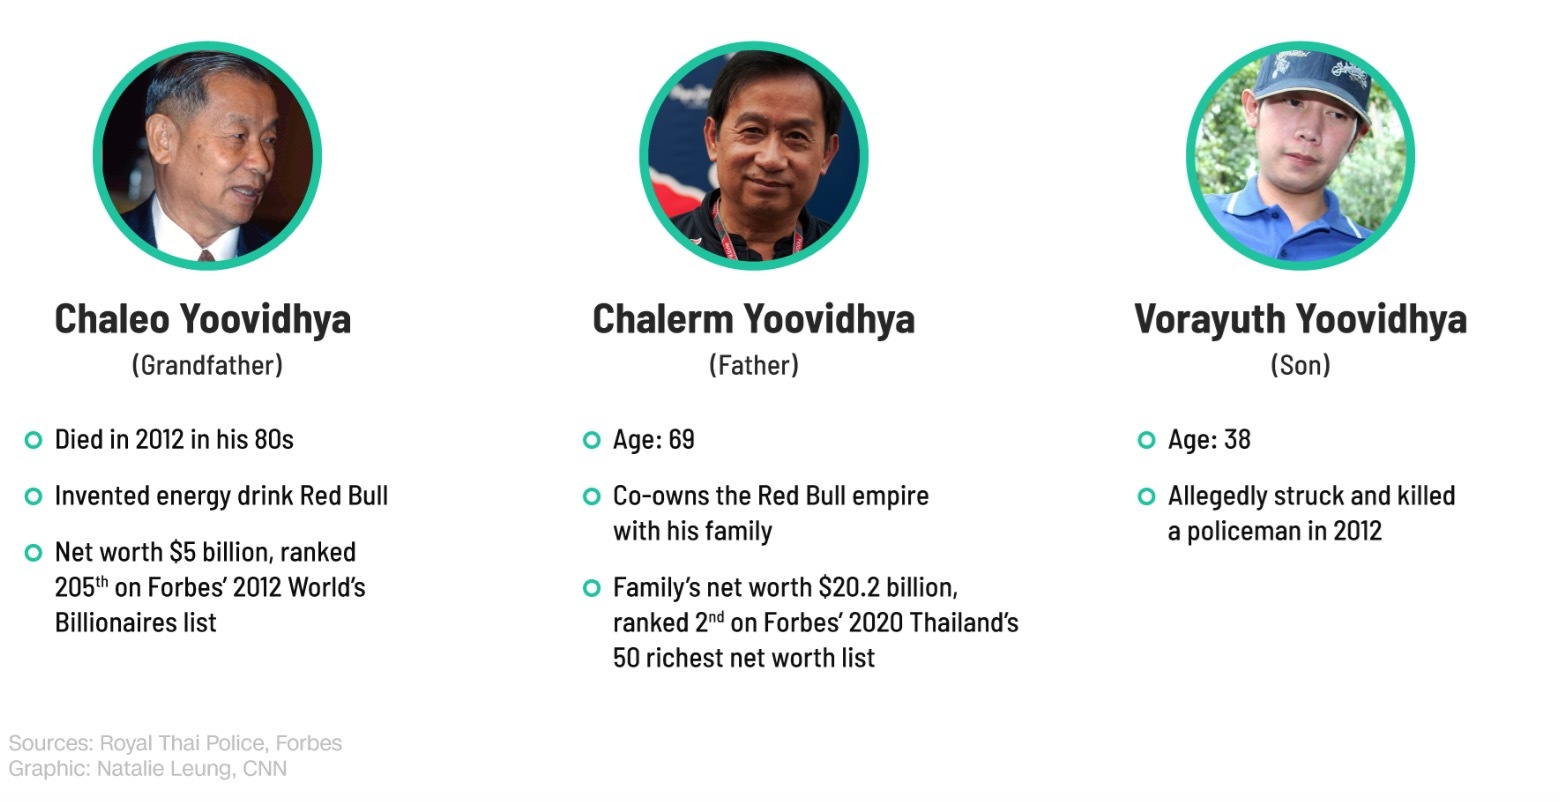Image resolution: width=1560 pixels, height=802 pixels.
Task: Select the bullet point before 'Age: 38'
Action: (1146, 440)
